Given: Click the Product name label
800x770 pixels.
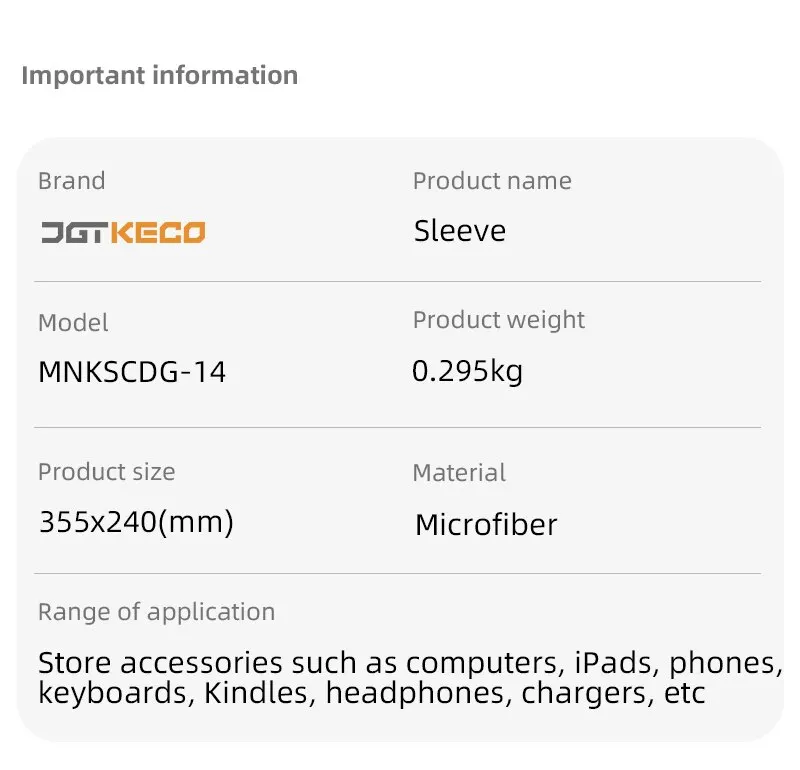Looking at the screenshot, I should 492,181.
